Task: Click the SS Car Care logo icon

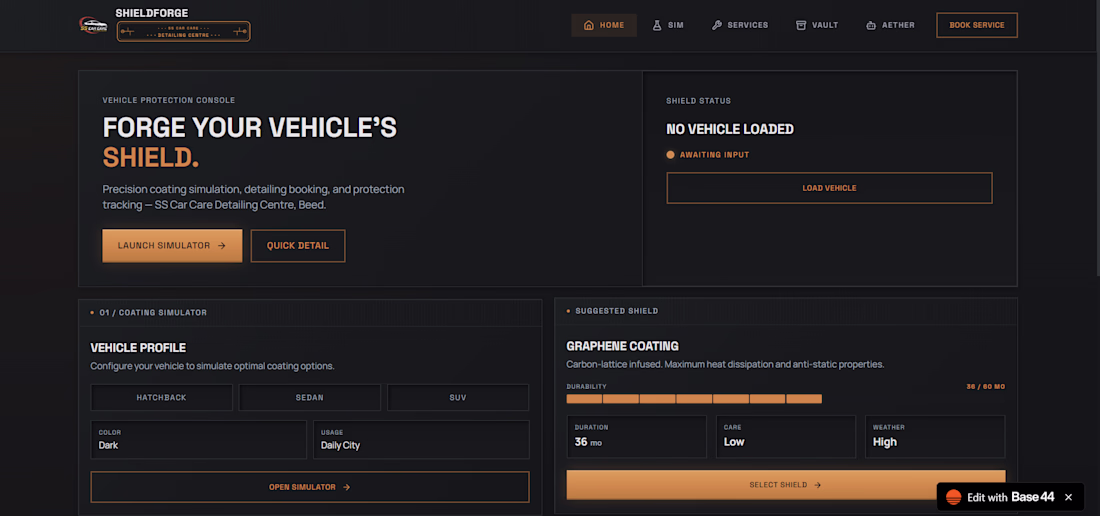Action: pyautogui.click(x=91, y=25)
